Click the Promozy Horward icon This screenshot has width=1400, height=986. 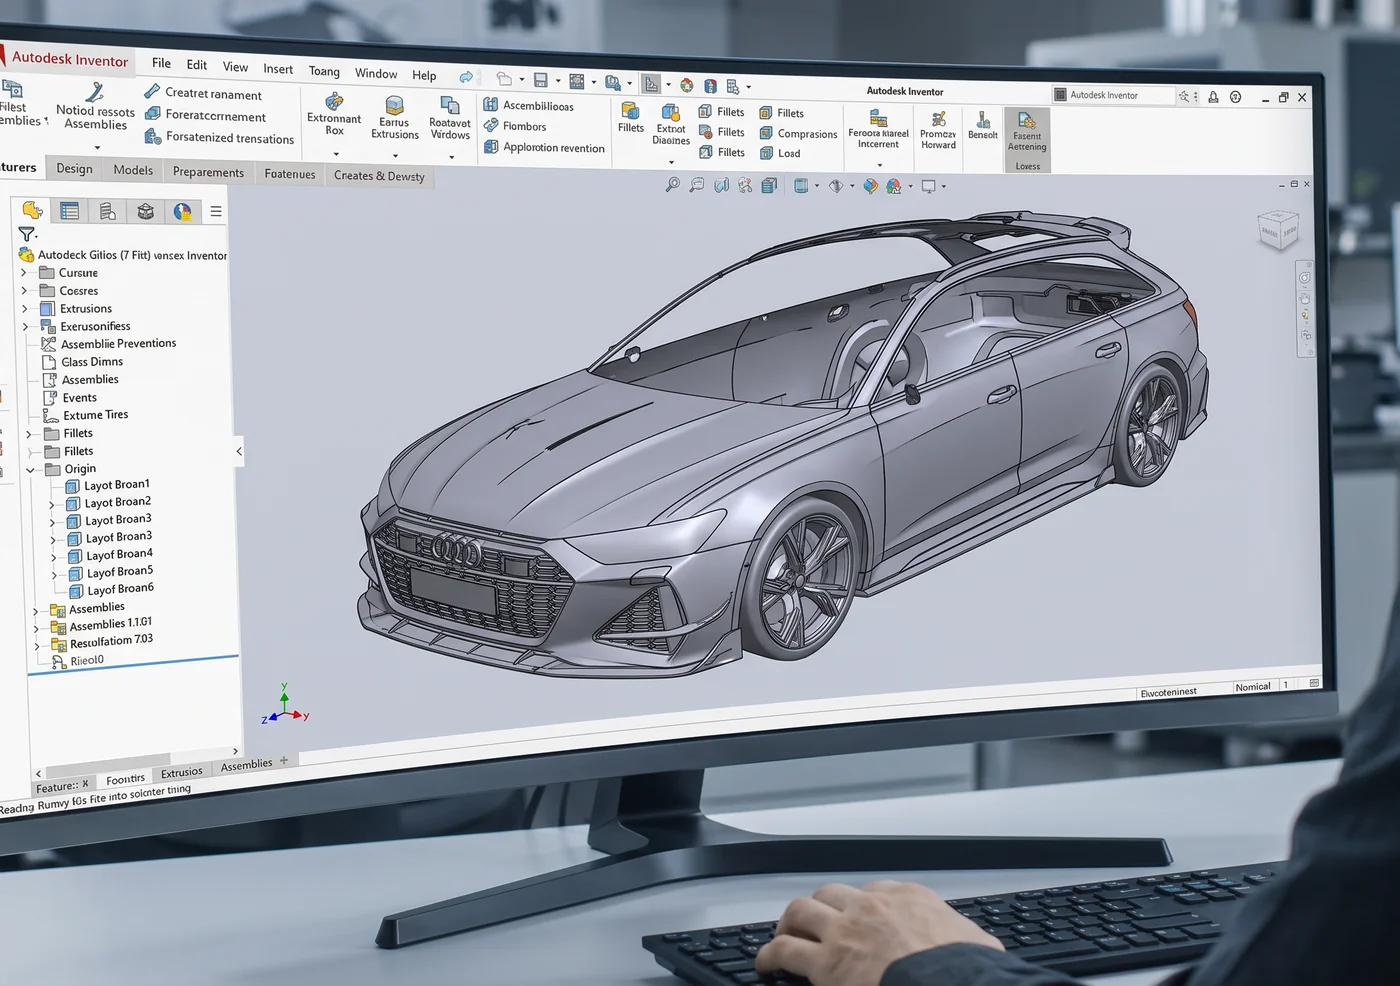point(939,119)
